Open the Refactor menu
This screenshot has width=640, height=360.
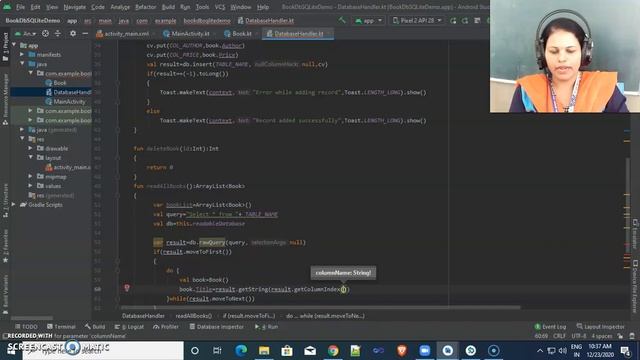tap(146, 7)
